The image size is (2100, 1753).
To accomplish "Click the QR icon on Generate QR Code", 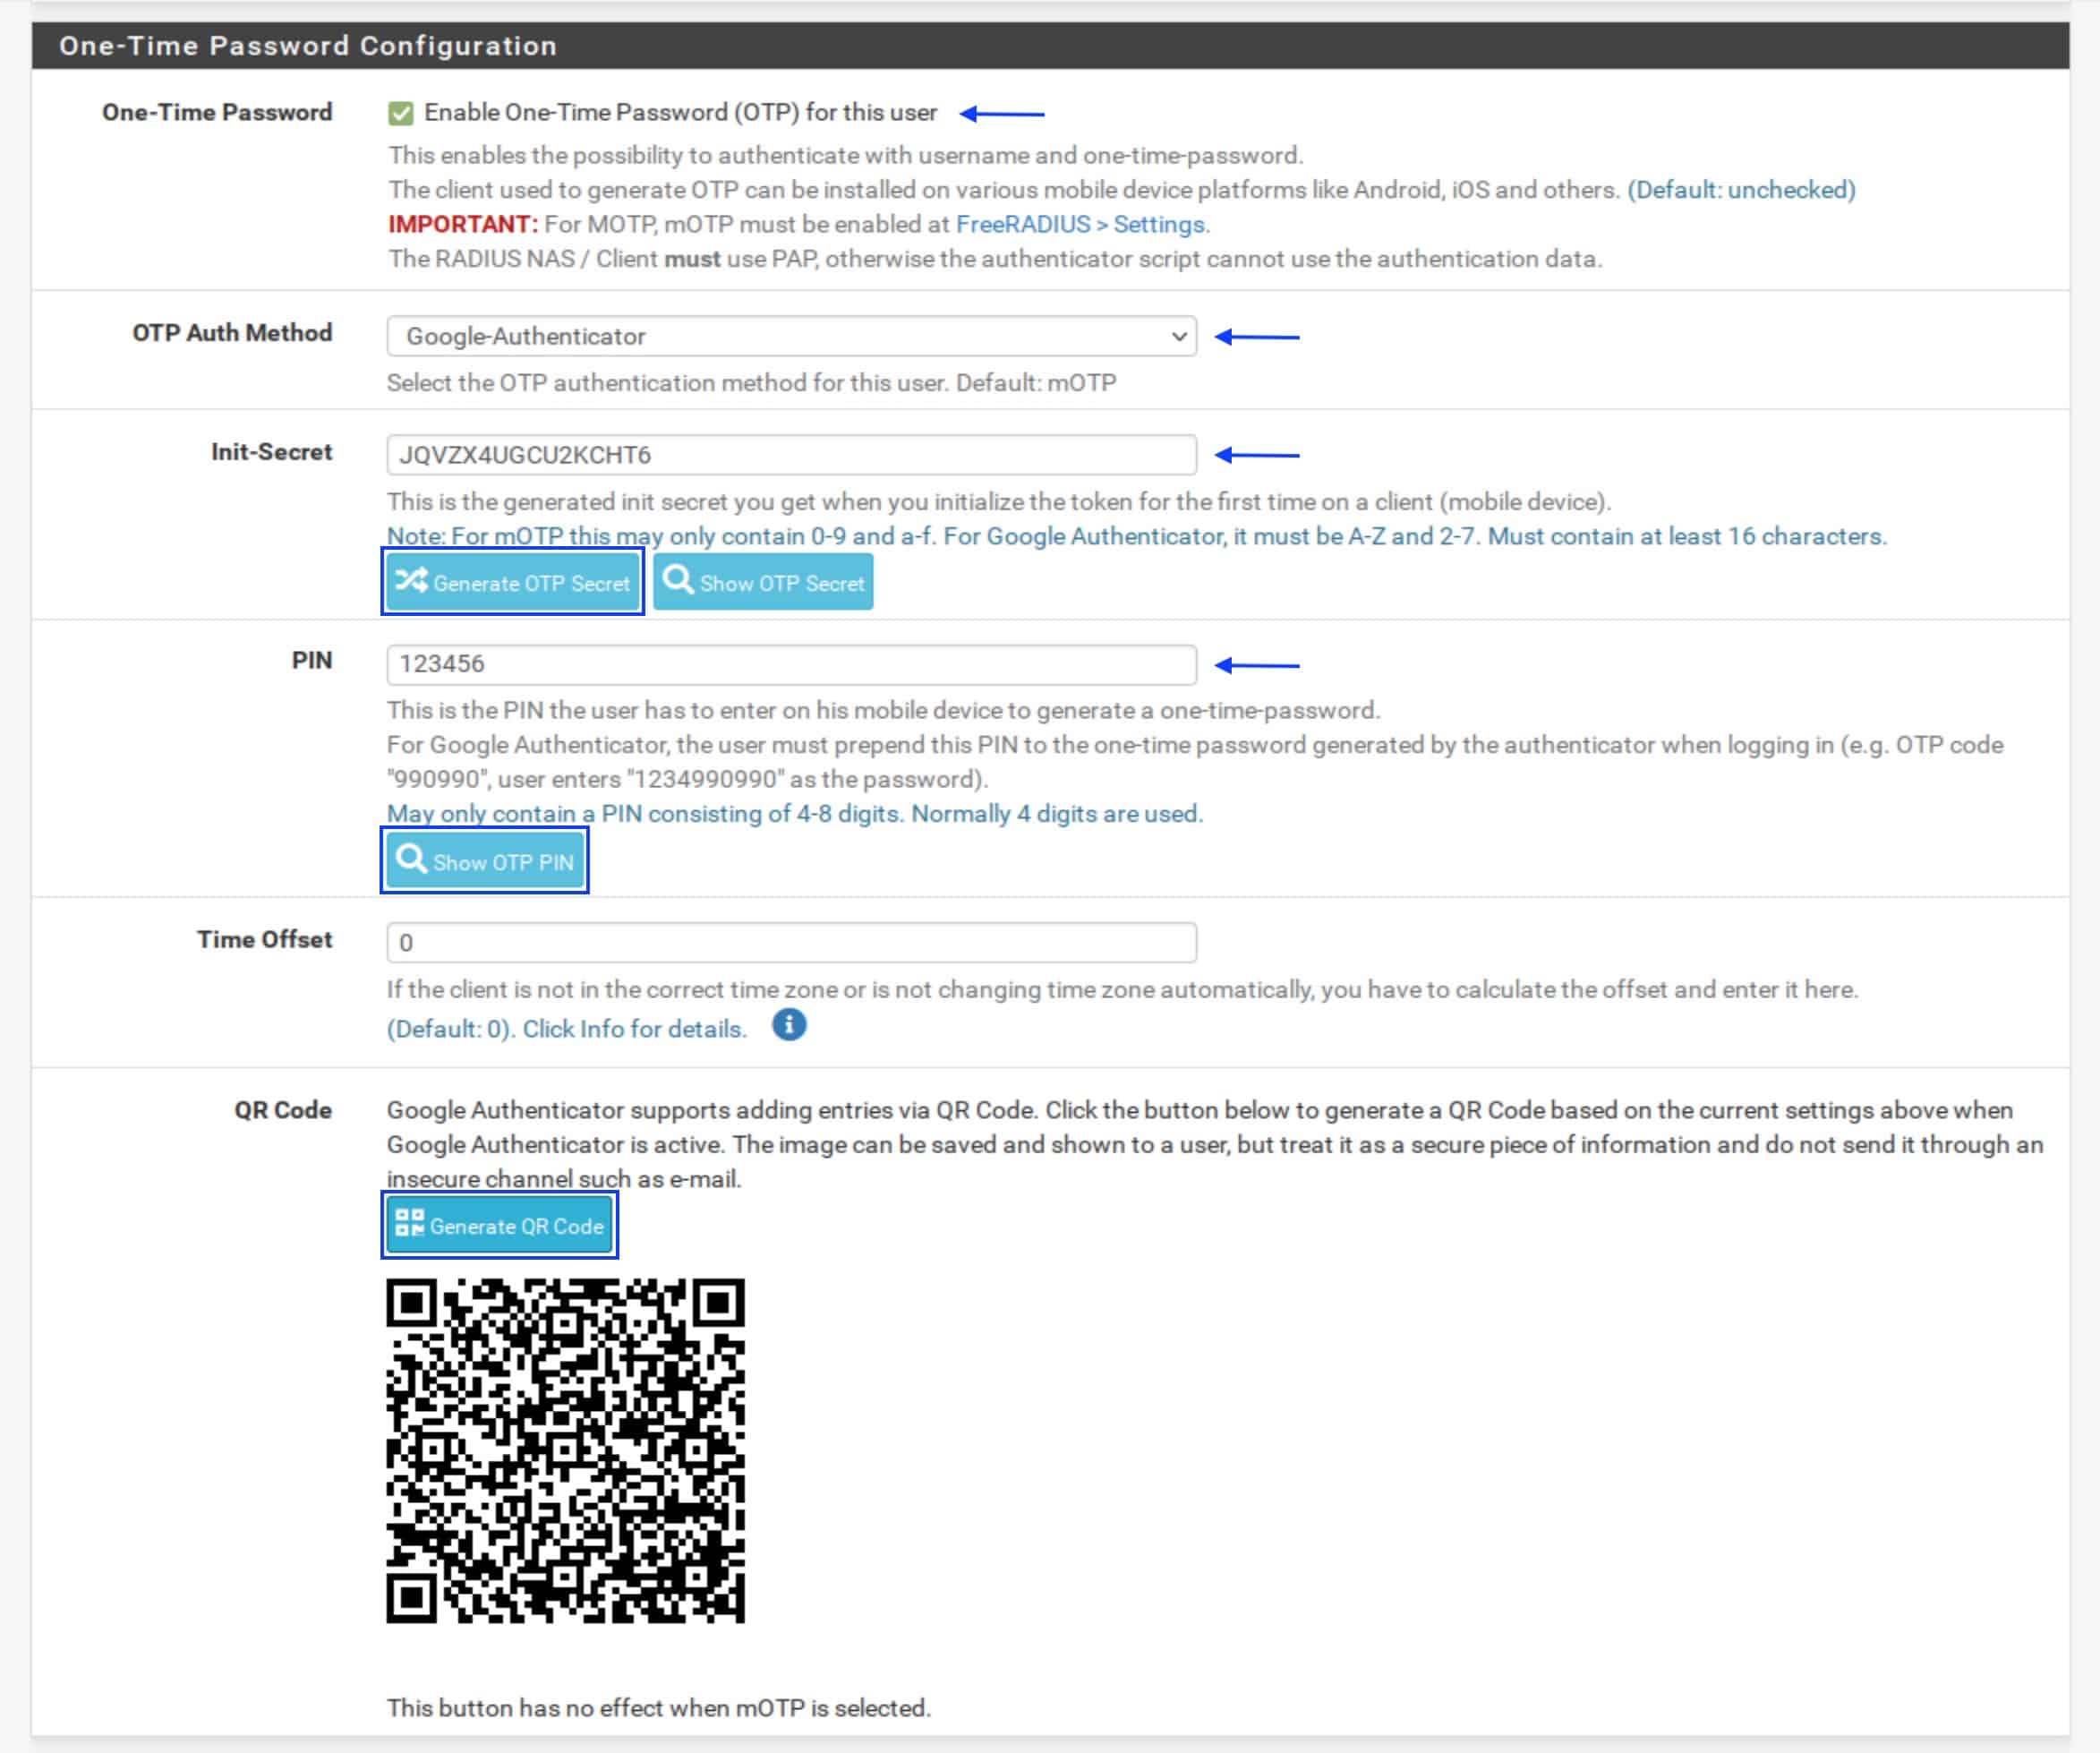I will coord(409,1223).
